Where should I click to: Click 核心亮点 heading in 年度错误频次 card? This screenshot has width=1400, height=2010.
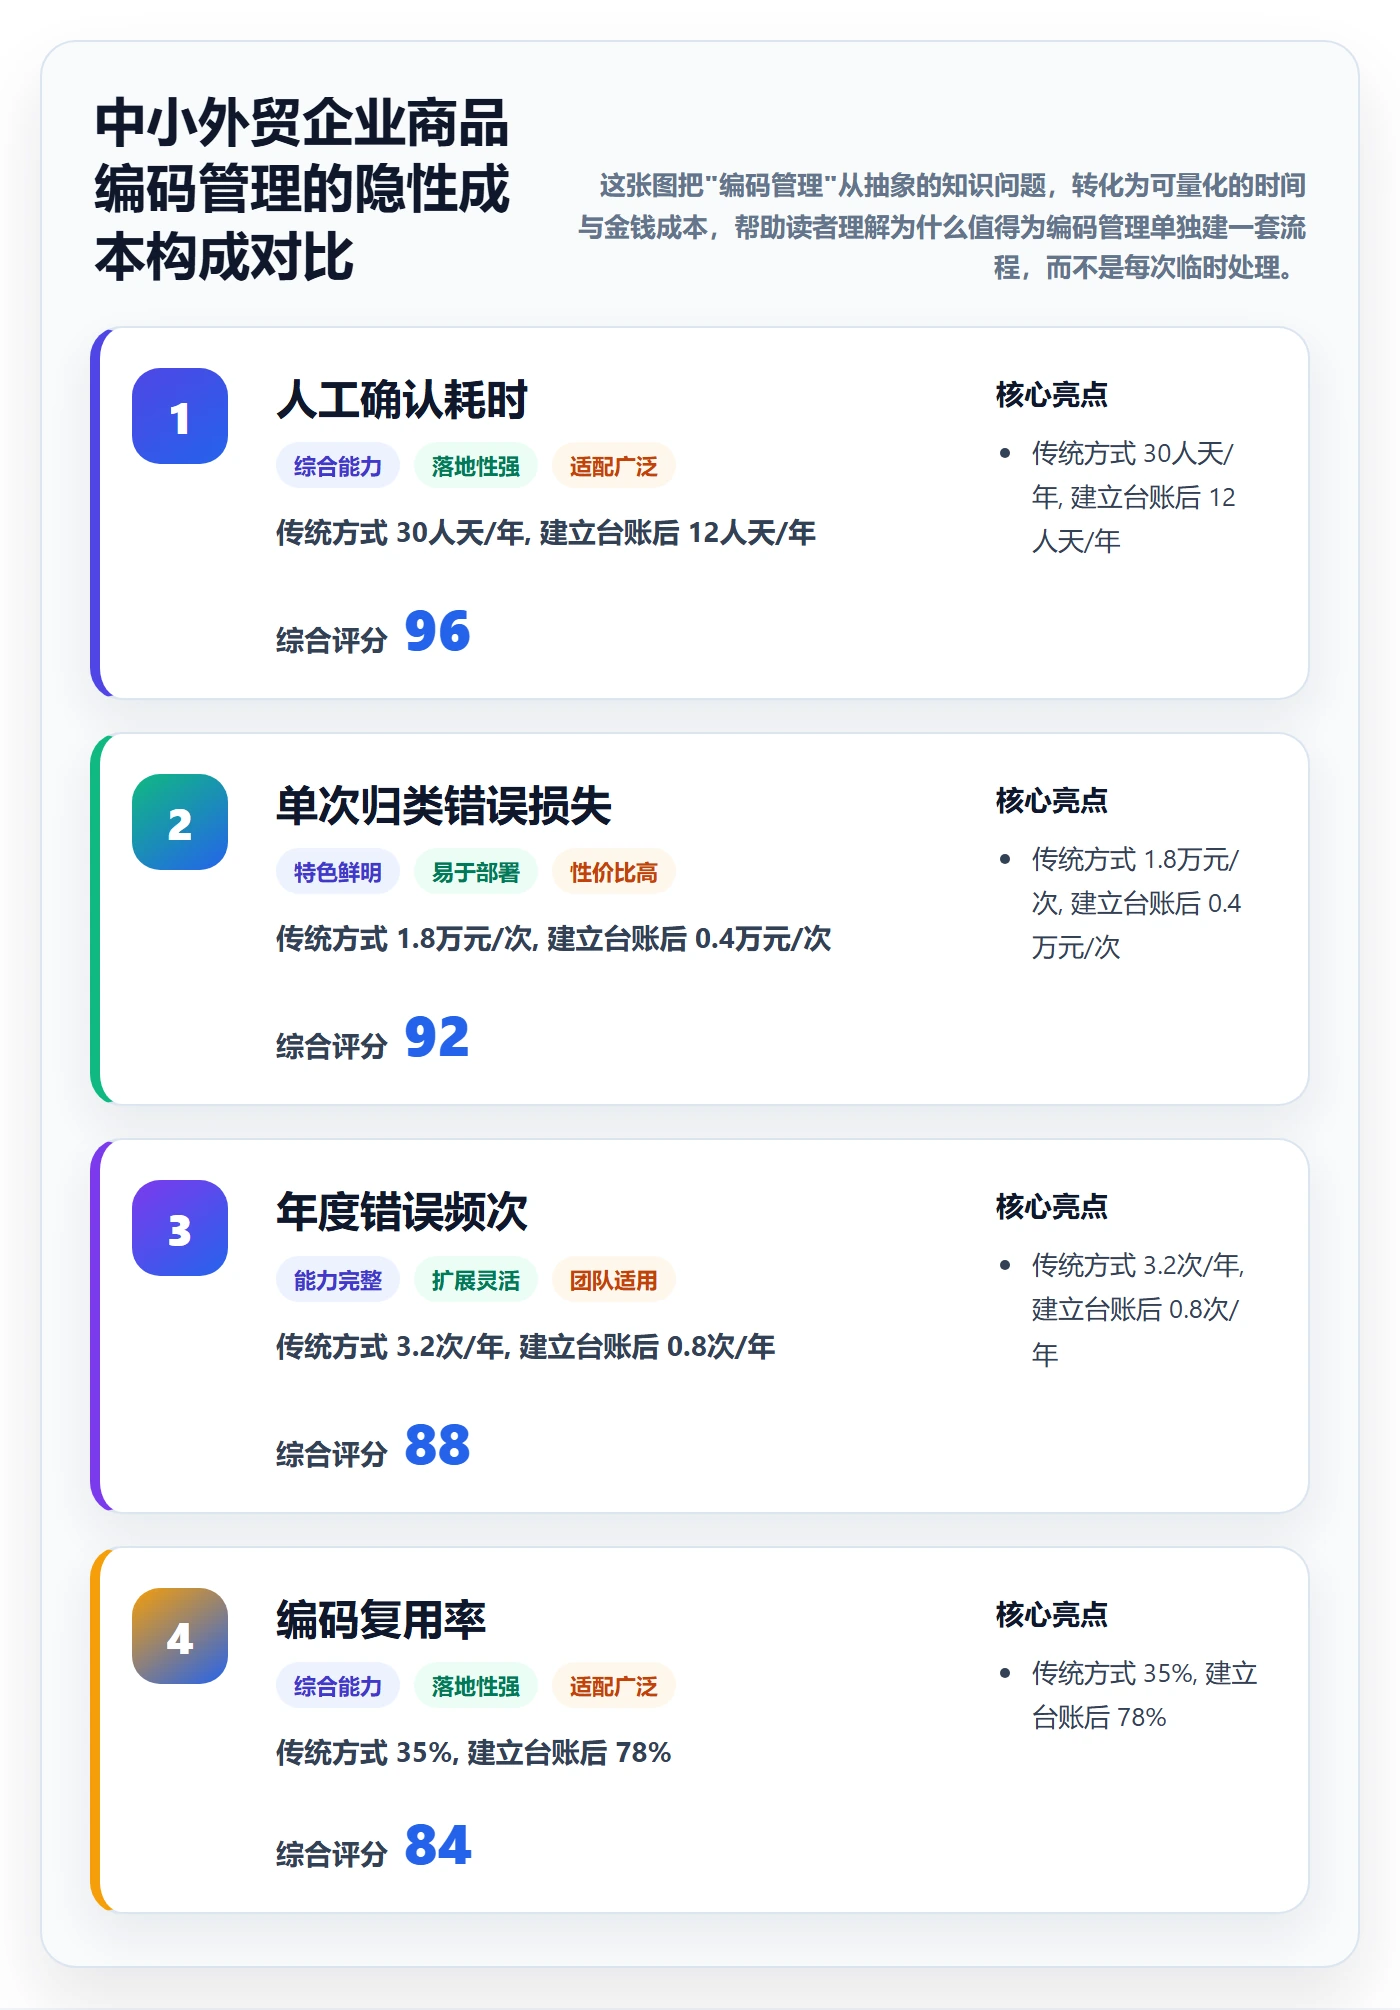[1052, 1207]
